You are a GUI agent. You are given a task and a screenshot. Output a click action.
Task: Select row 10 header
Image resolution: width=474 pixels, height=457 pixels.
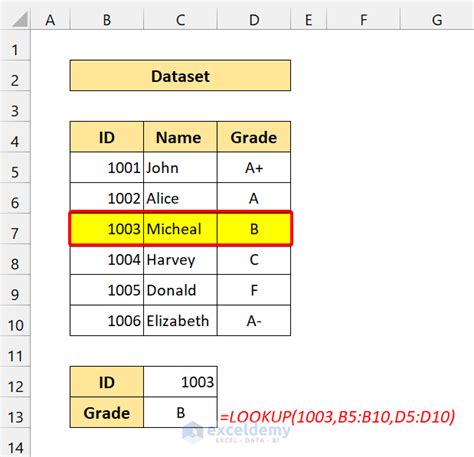coord(15,321)
